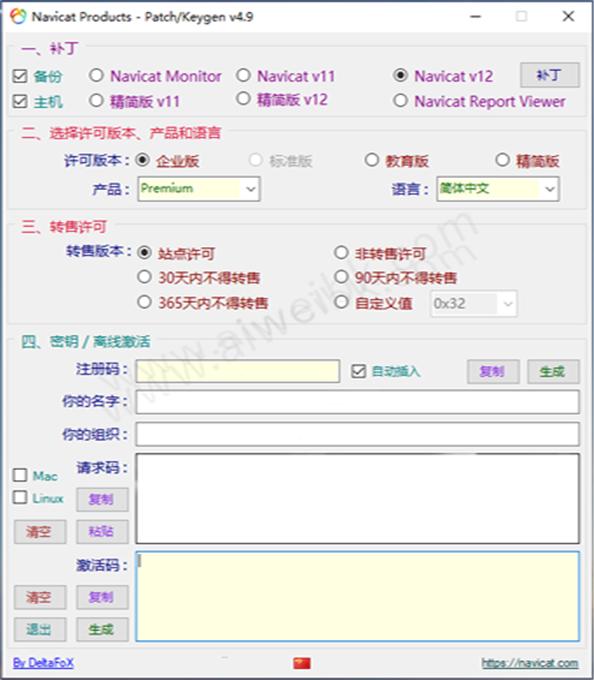Open the 产品 Premium dropdown
The width and height of the screenshot is (594, 680).
[199, 189]
